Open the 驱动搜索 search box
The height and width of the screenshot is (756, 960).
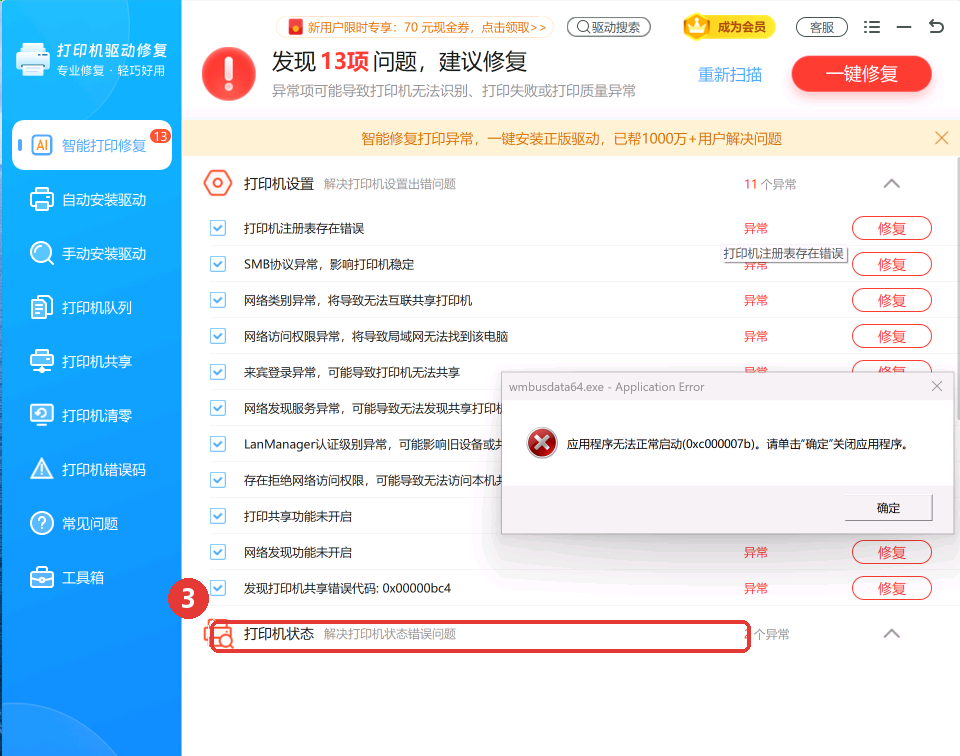(609, 27)
